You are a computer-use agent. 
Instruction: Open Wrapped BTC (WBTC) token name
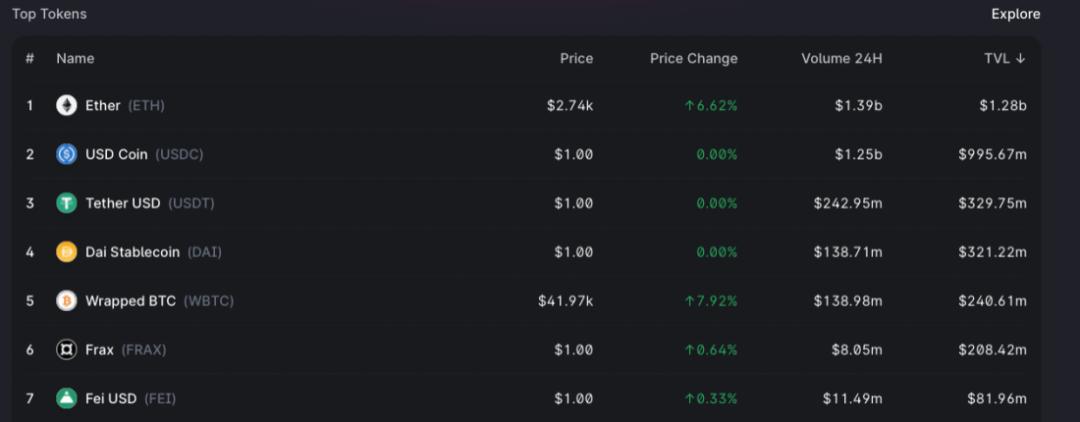159,301
